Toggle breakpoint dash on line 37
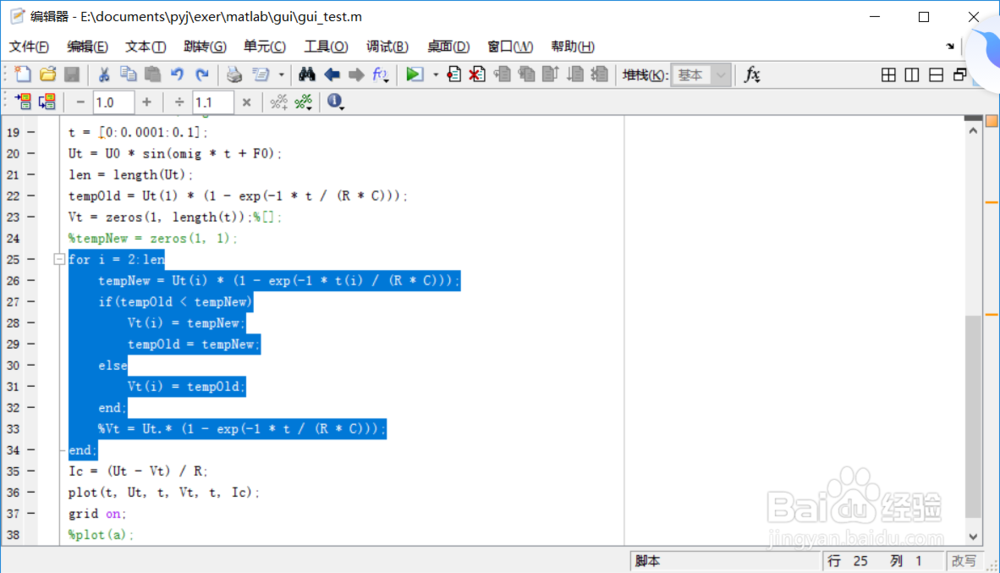Screen dimensions: 1000x573 tap(31, 514)
